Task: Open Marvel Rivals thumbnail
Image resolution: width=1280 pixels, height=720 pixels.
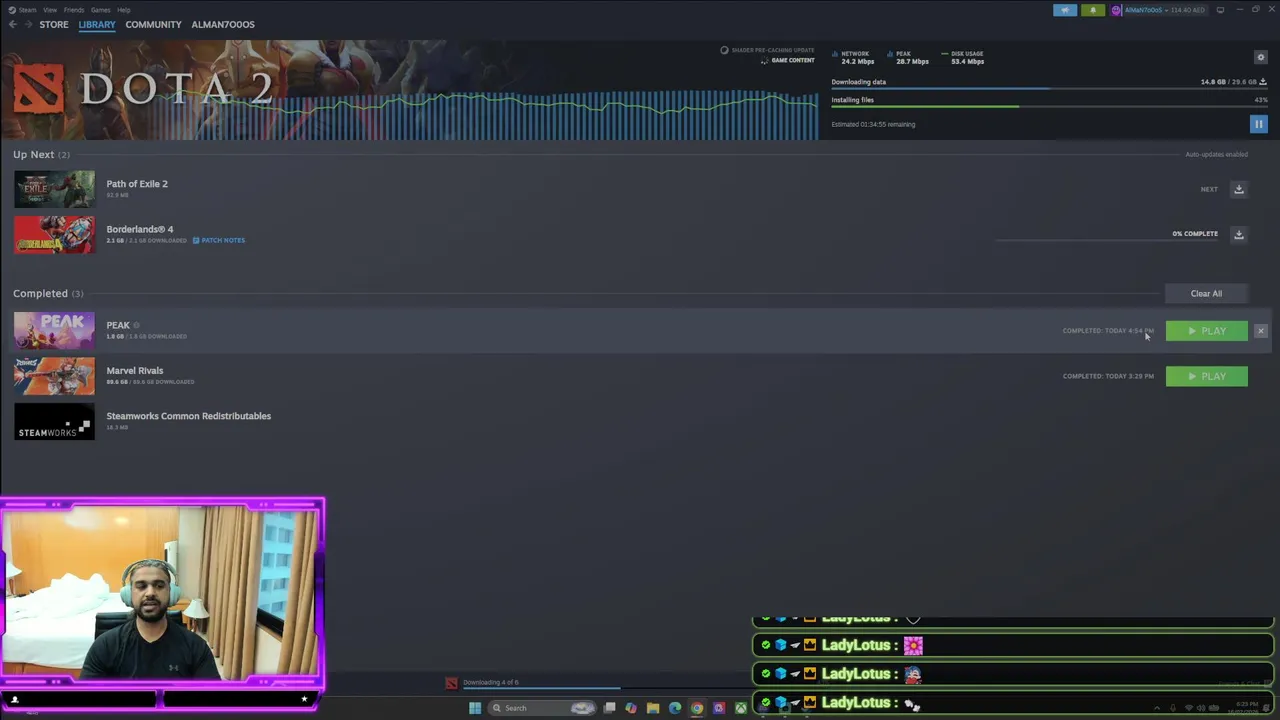Action: 54,376
